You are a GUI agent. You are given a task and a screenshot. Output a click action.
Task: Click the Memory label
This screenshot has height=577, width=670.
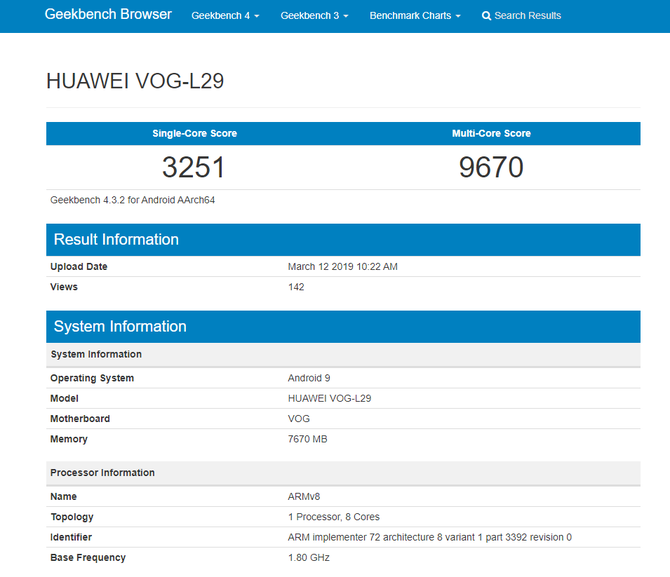[x=69, y=439]
